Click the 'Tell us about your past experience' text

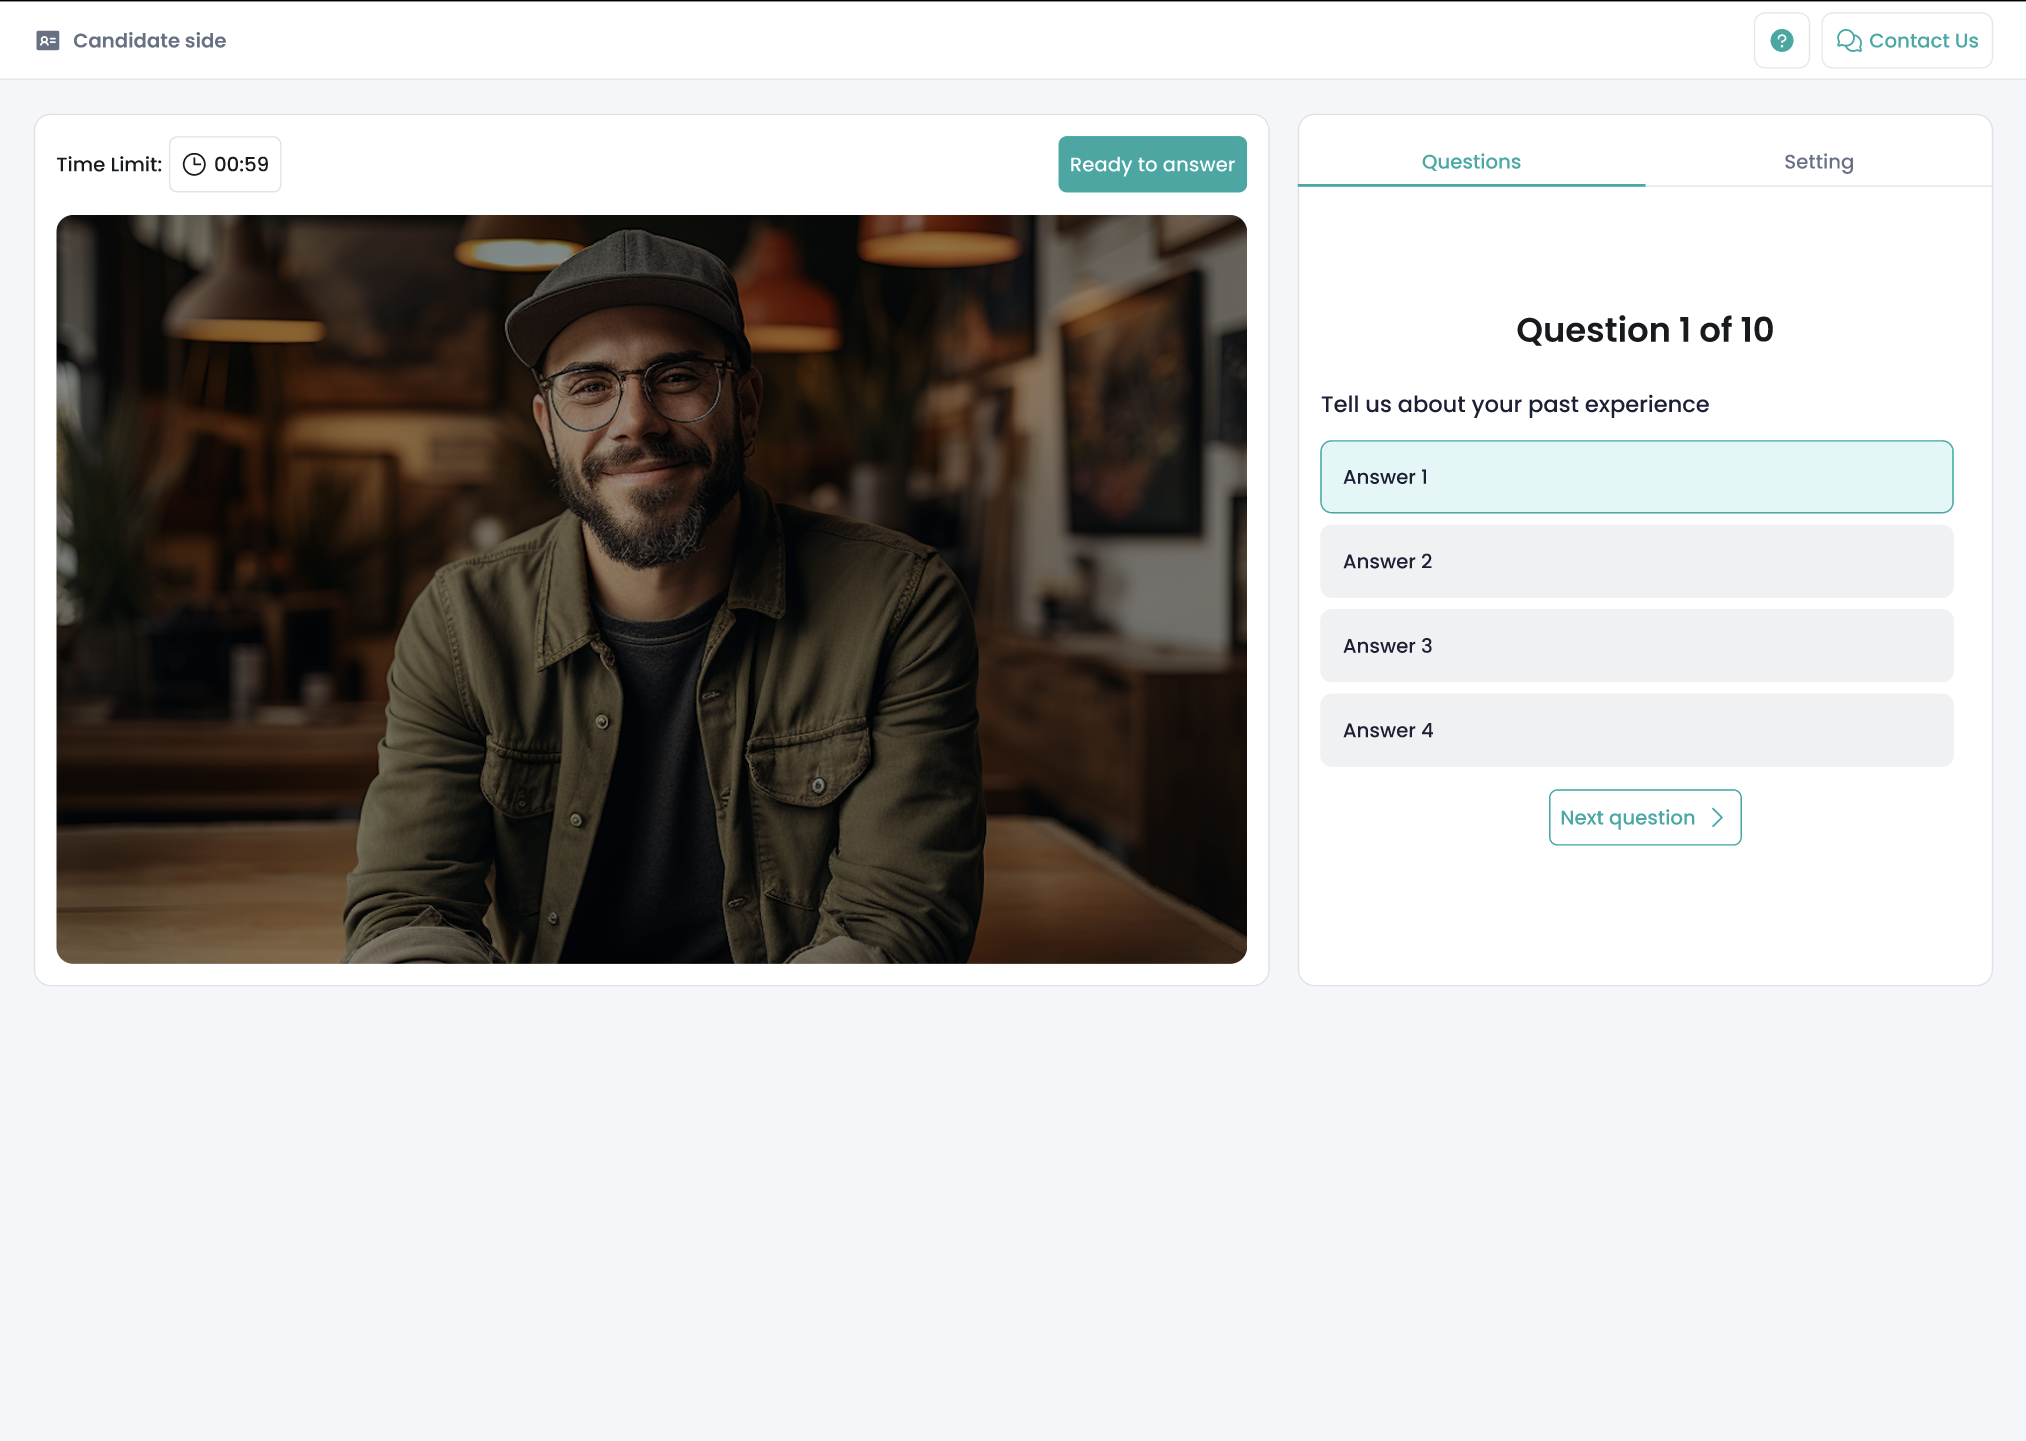pyautogui.click(x=1514, y=404)
